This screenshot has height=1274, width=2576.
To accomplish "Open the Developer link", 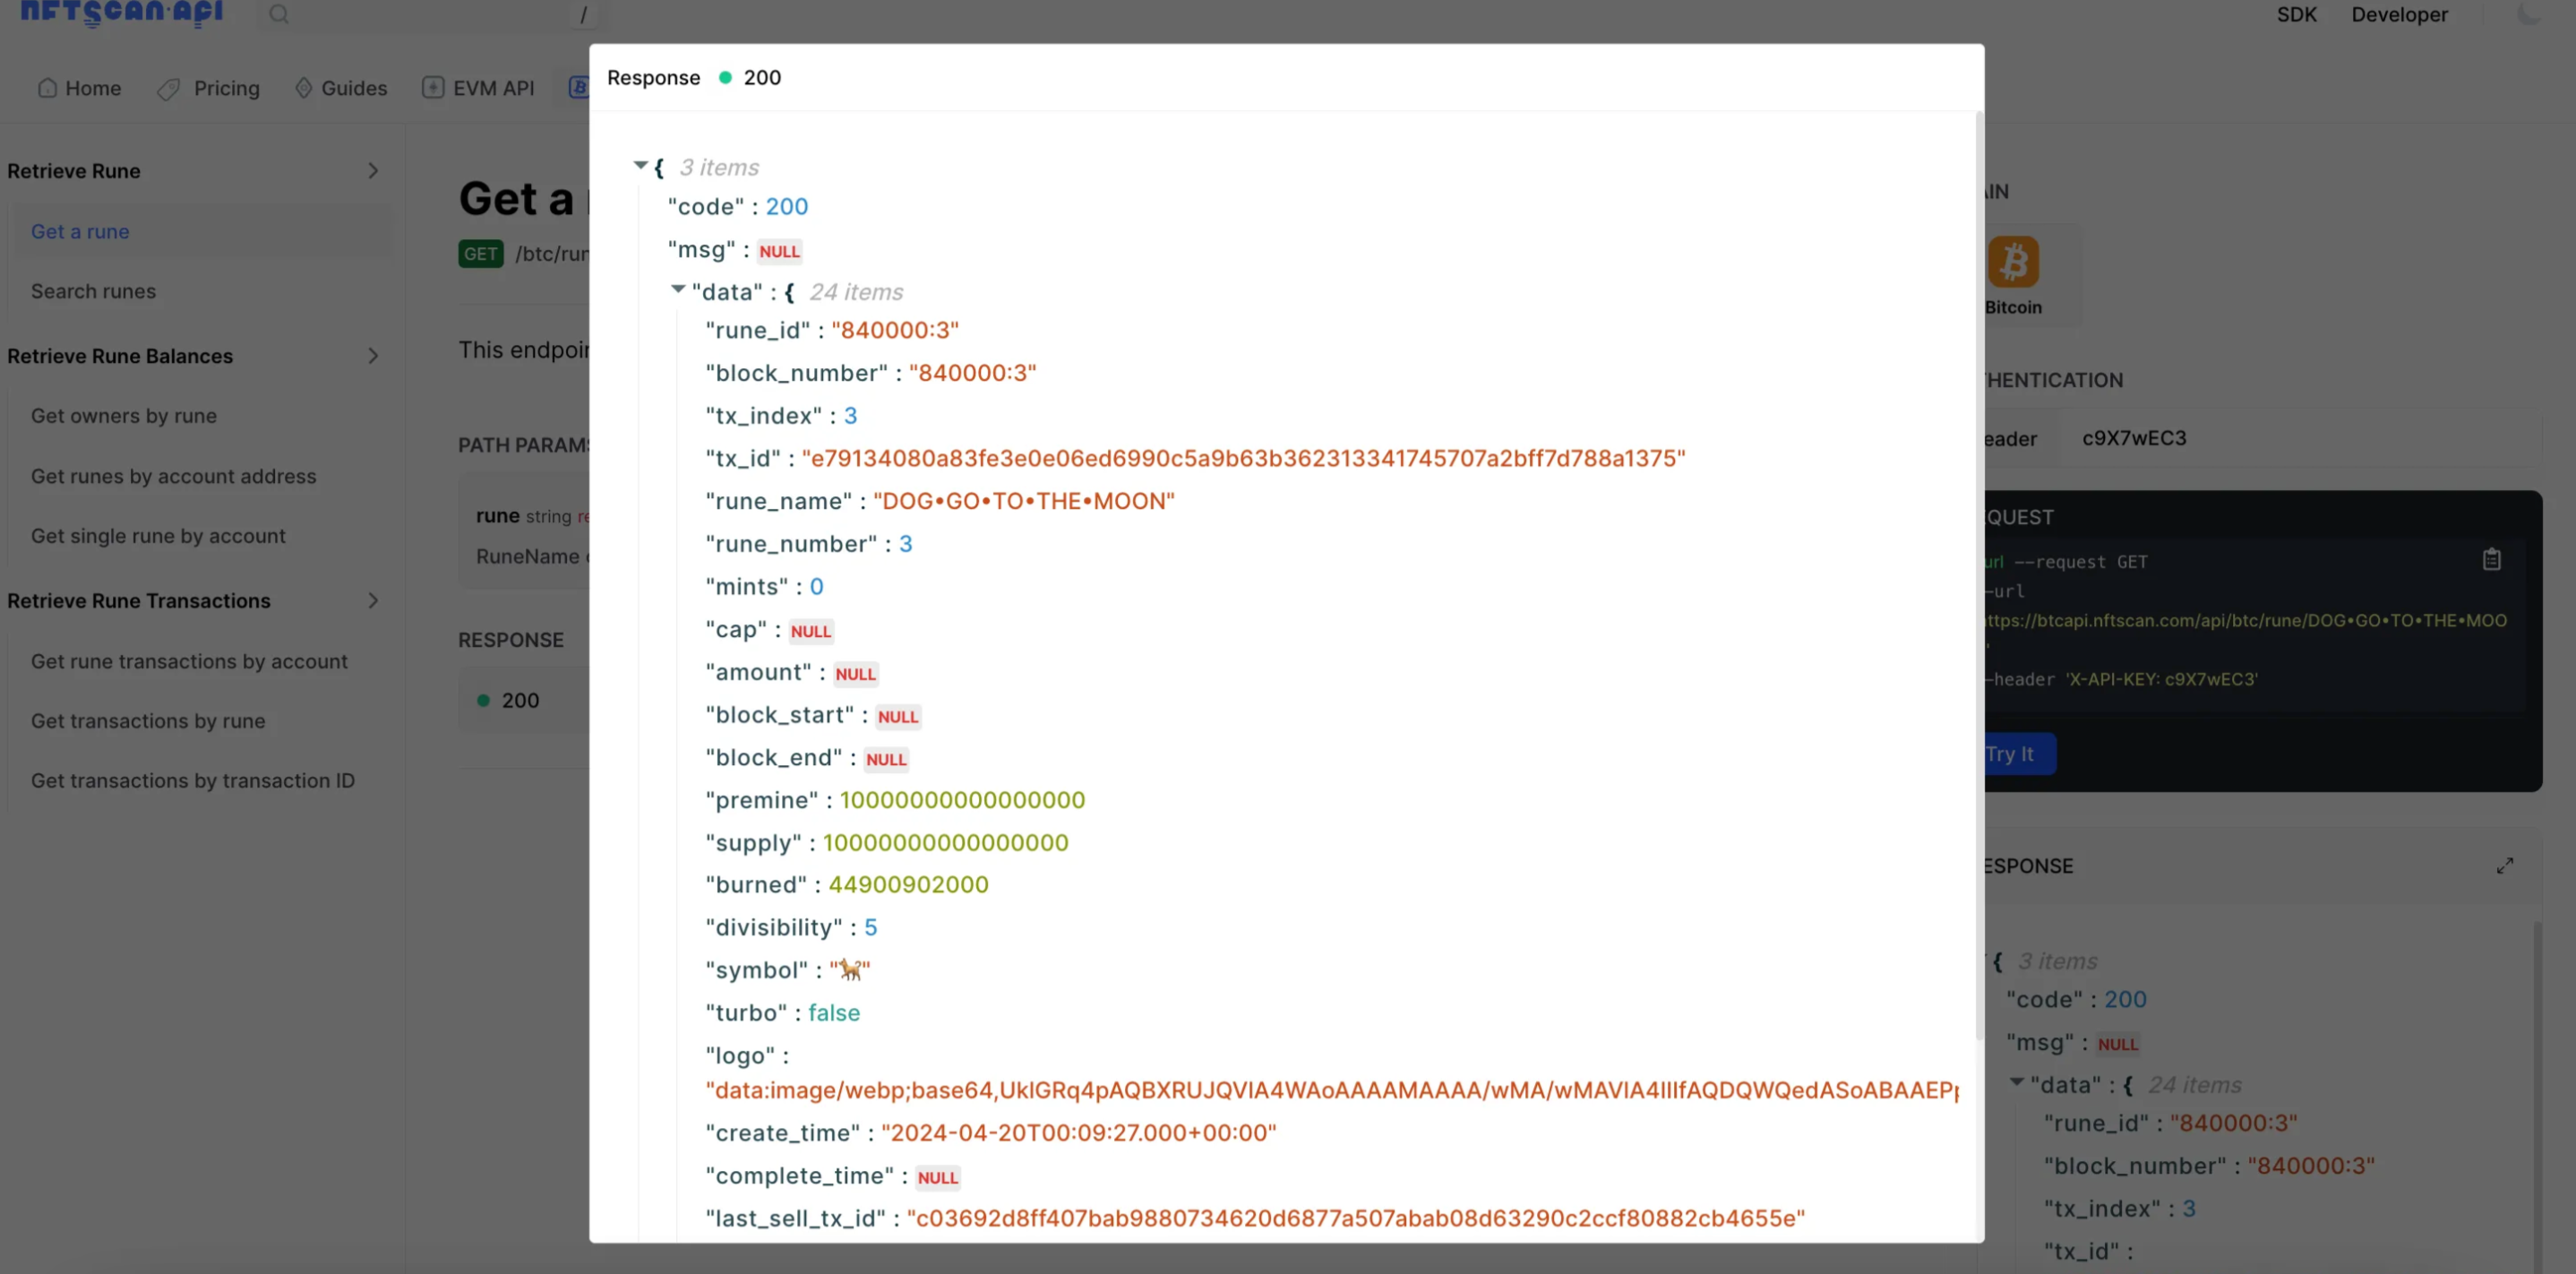I will [2399, 14].
